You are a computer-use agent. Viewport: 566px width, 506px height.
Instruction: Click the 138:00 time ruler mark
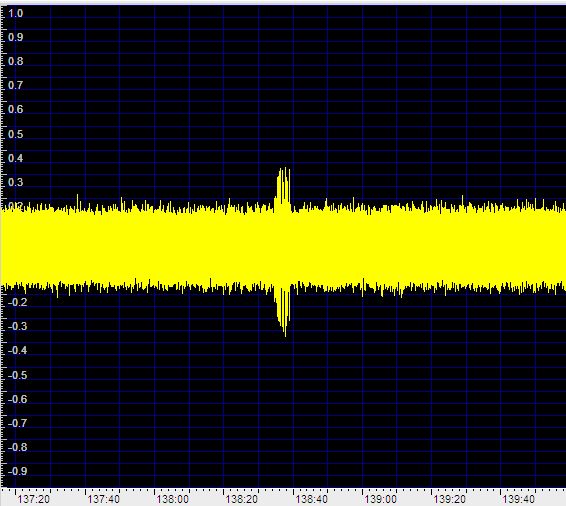[x=172, y=499]
